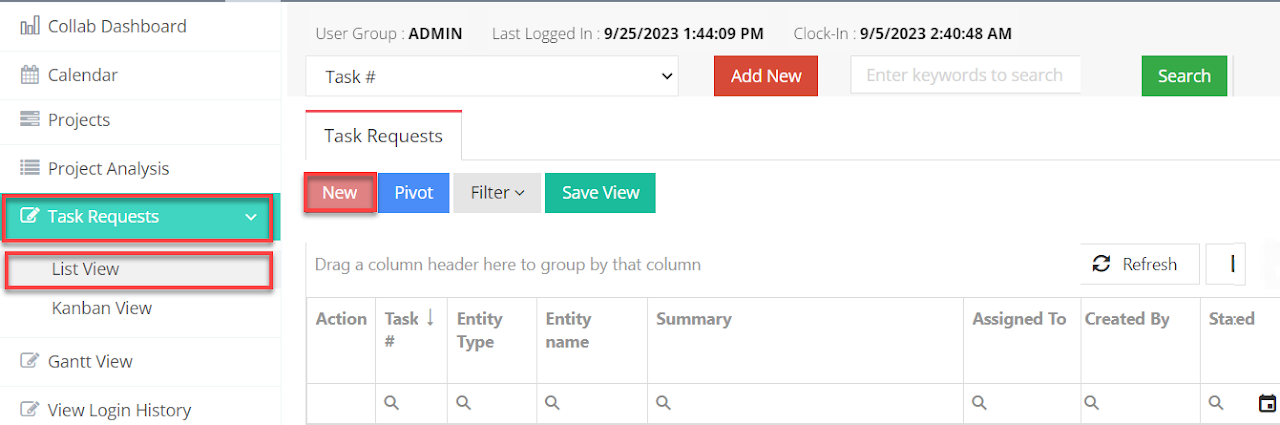Expand the Filter dropdown button
Viewport: 1280px width, 425px height.
pyautogui.click(x=497, y=193)
